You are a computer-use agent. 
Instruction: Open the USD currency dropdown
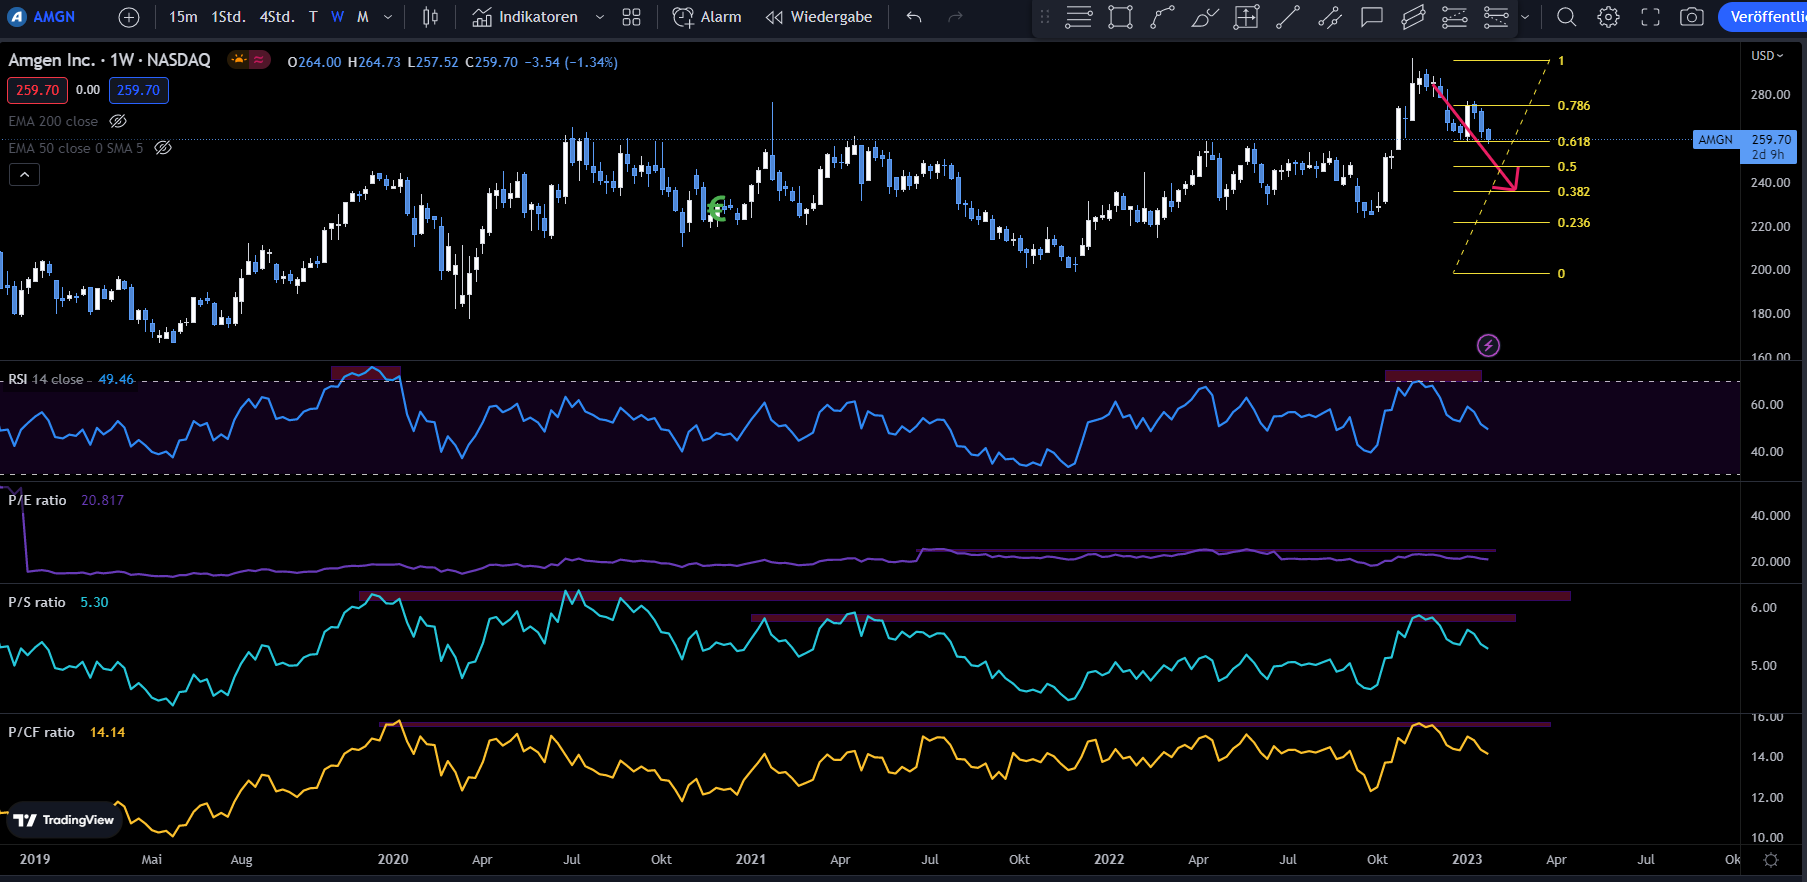click(1766, 56)
